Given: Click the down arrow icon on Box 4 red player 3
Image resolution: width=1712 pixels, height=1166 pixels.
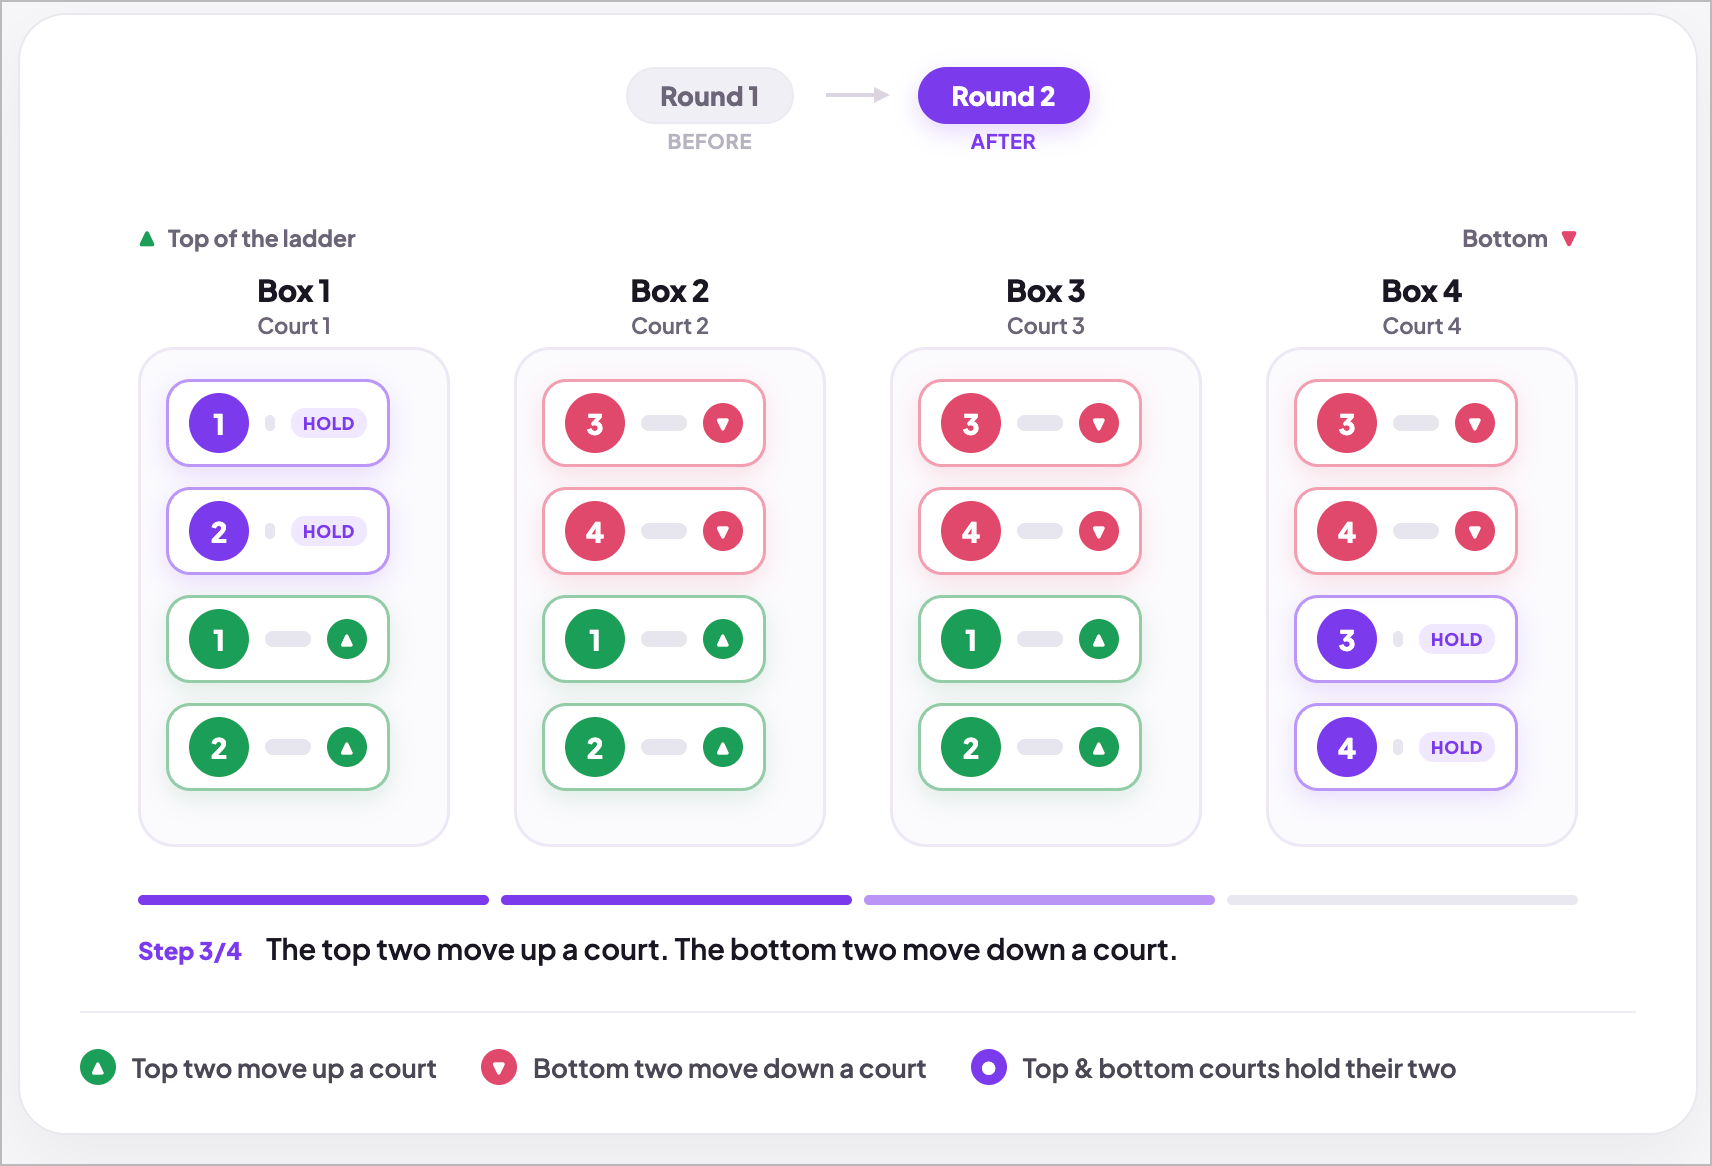Looking at the screenshot, I should coord(1475,423).
